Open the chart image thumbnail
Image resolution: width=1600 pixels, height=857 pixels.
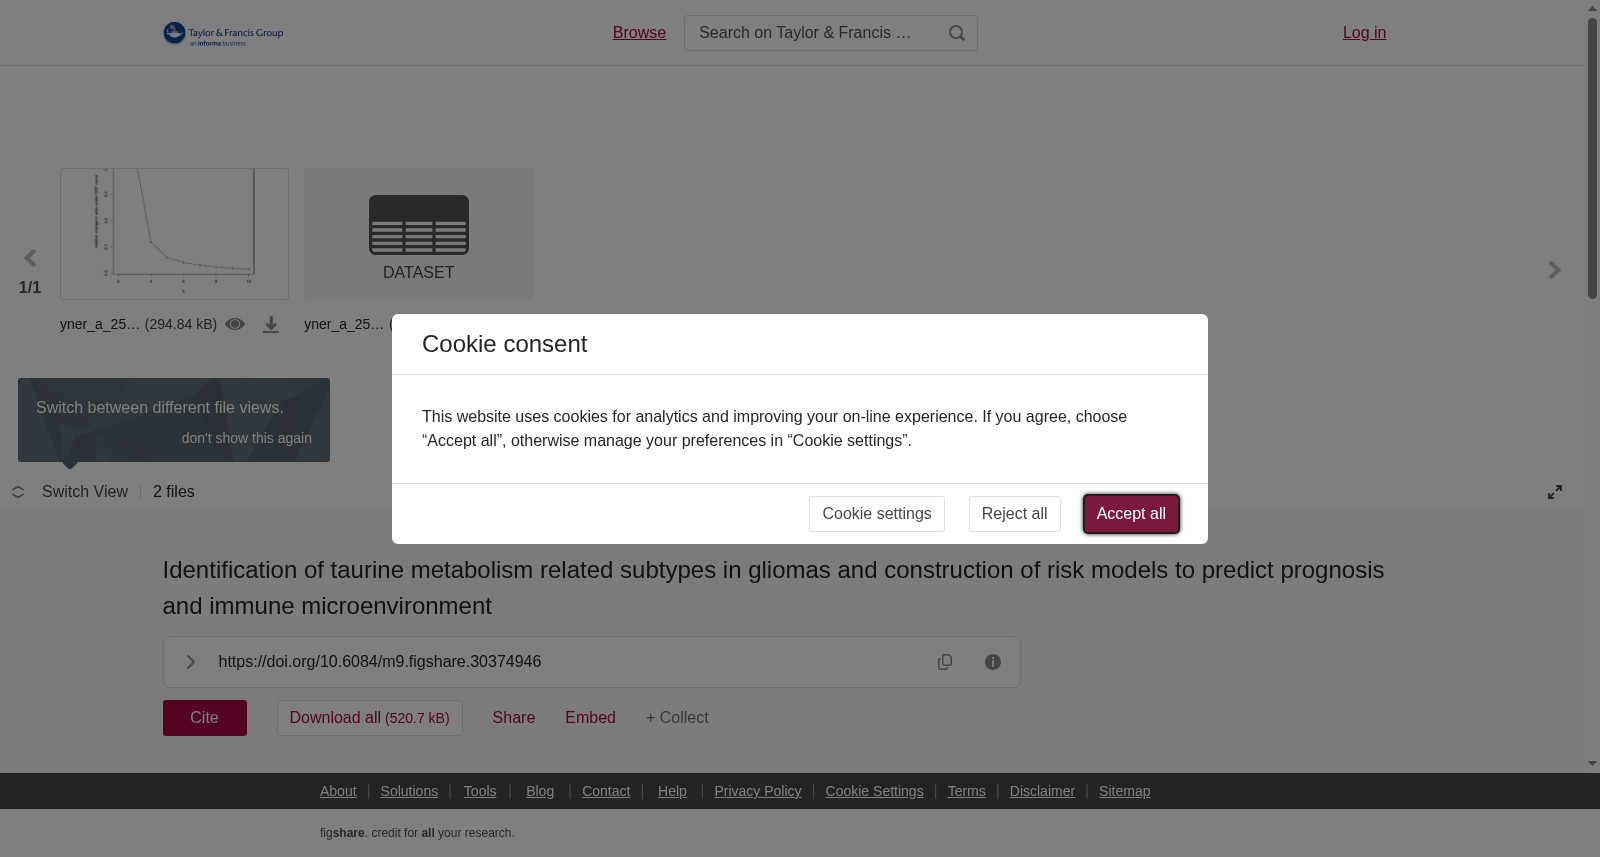click(174, 234)
